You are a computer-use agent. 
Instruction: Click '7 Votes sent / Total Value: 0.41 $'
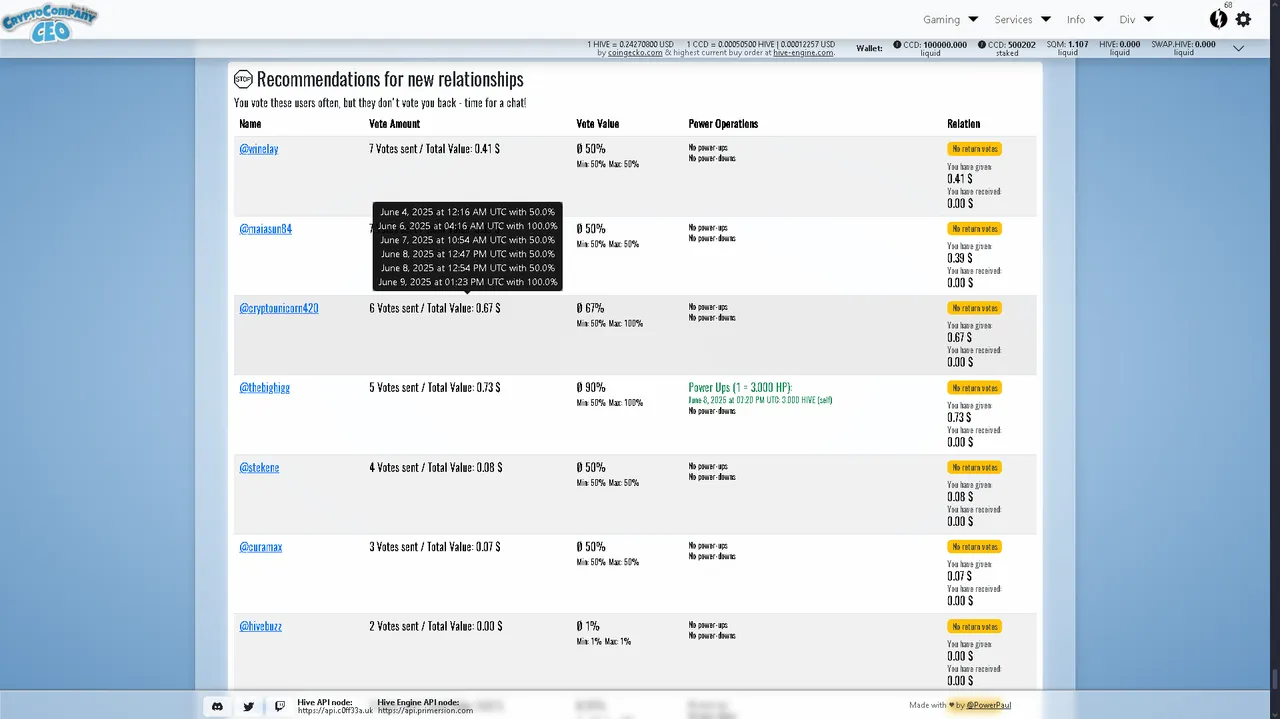(x=434, y=149)
